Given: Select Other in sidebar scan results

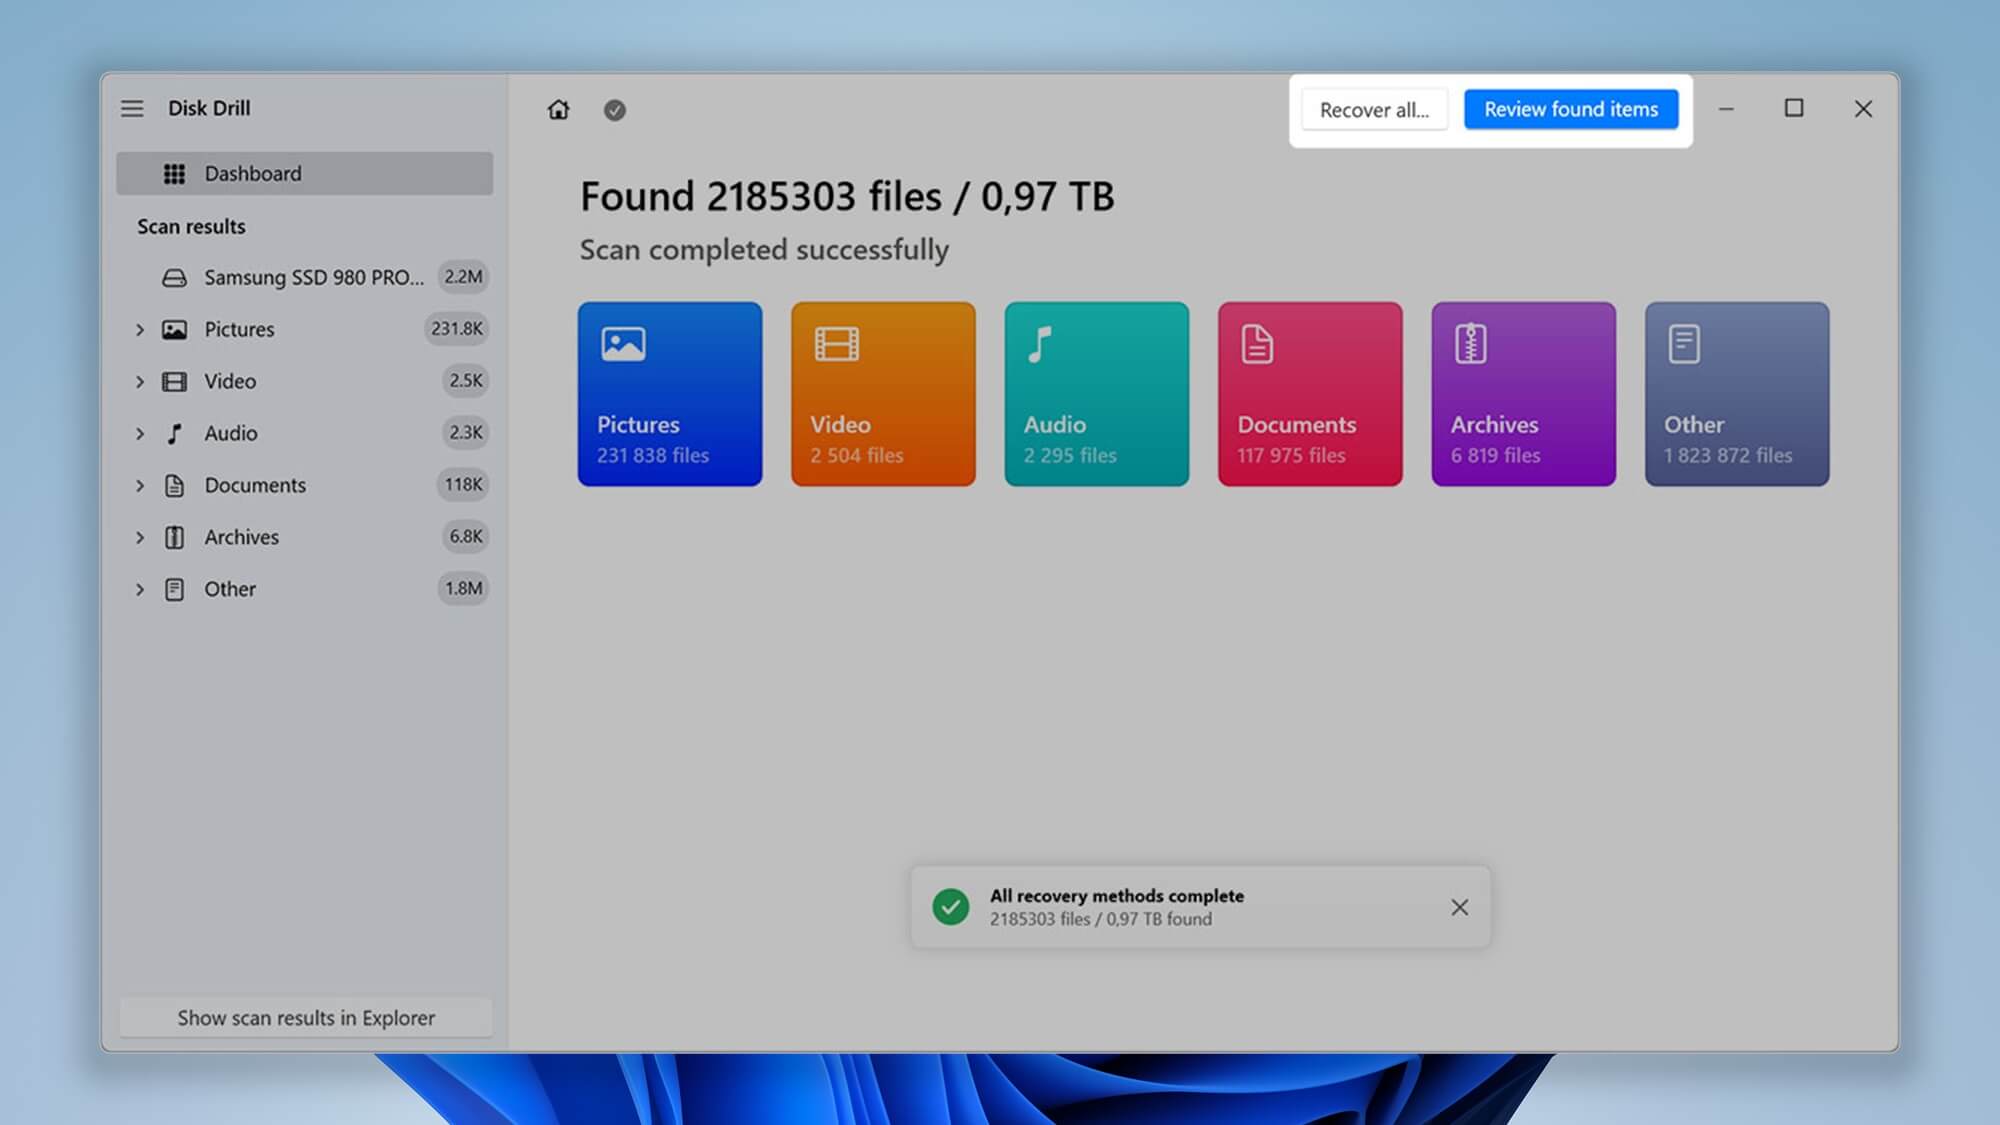Looking at the screenshot, I should pyautogui.click(x=305, y=589).
